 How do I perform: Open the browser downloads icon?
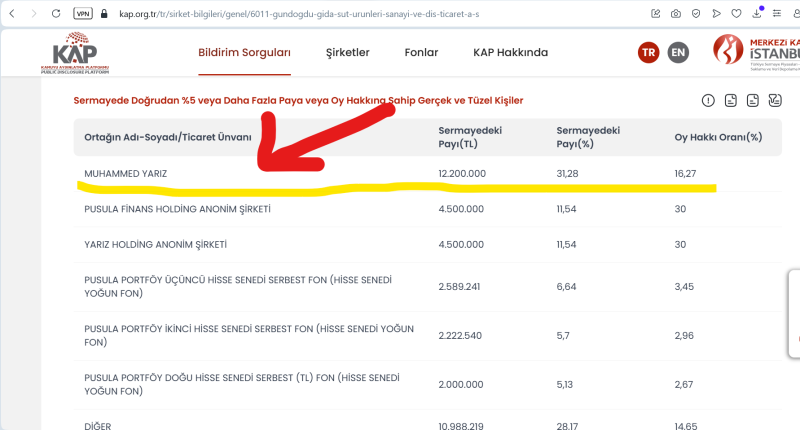pos(758,14)
